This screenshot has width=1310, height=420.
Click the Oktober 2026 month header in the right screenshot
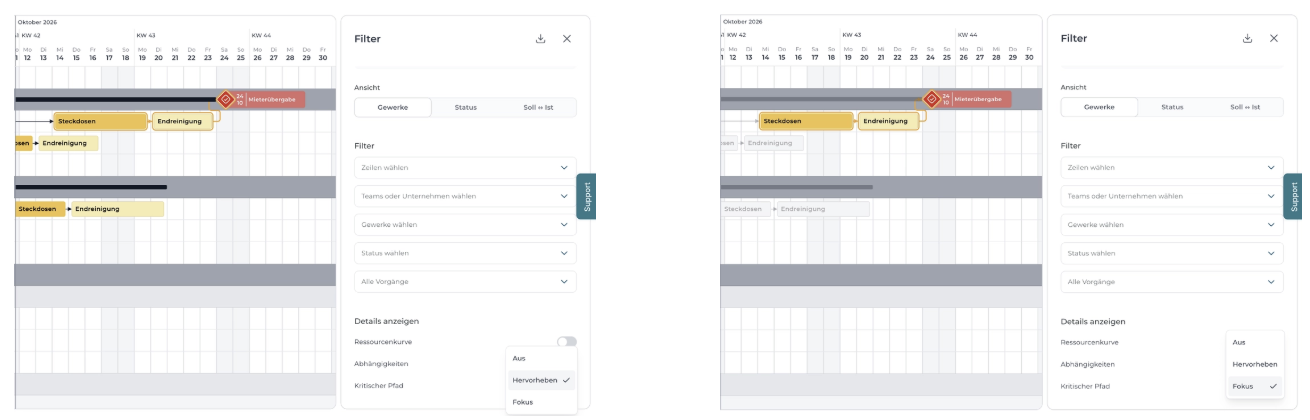(x=742, y=21)
